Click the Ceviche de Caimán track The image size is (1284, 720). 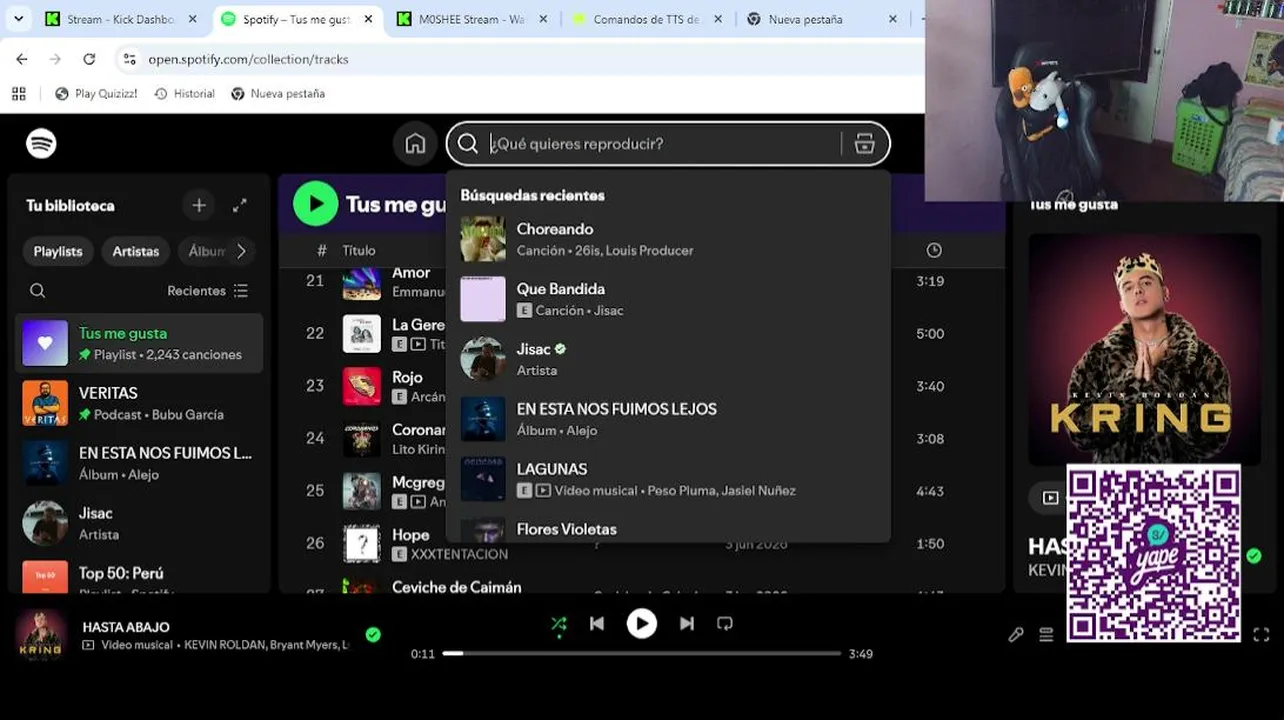coord(456,587)
